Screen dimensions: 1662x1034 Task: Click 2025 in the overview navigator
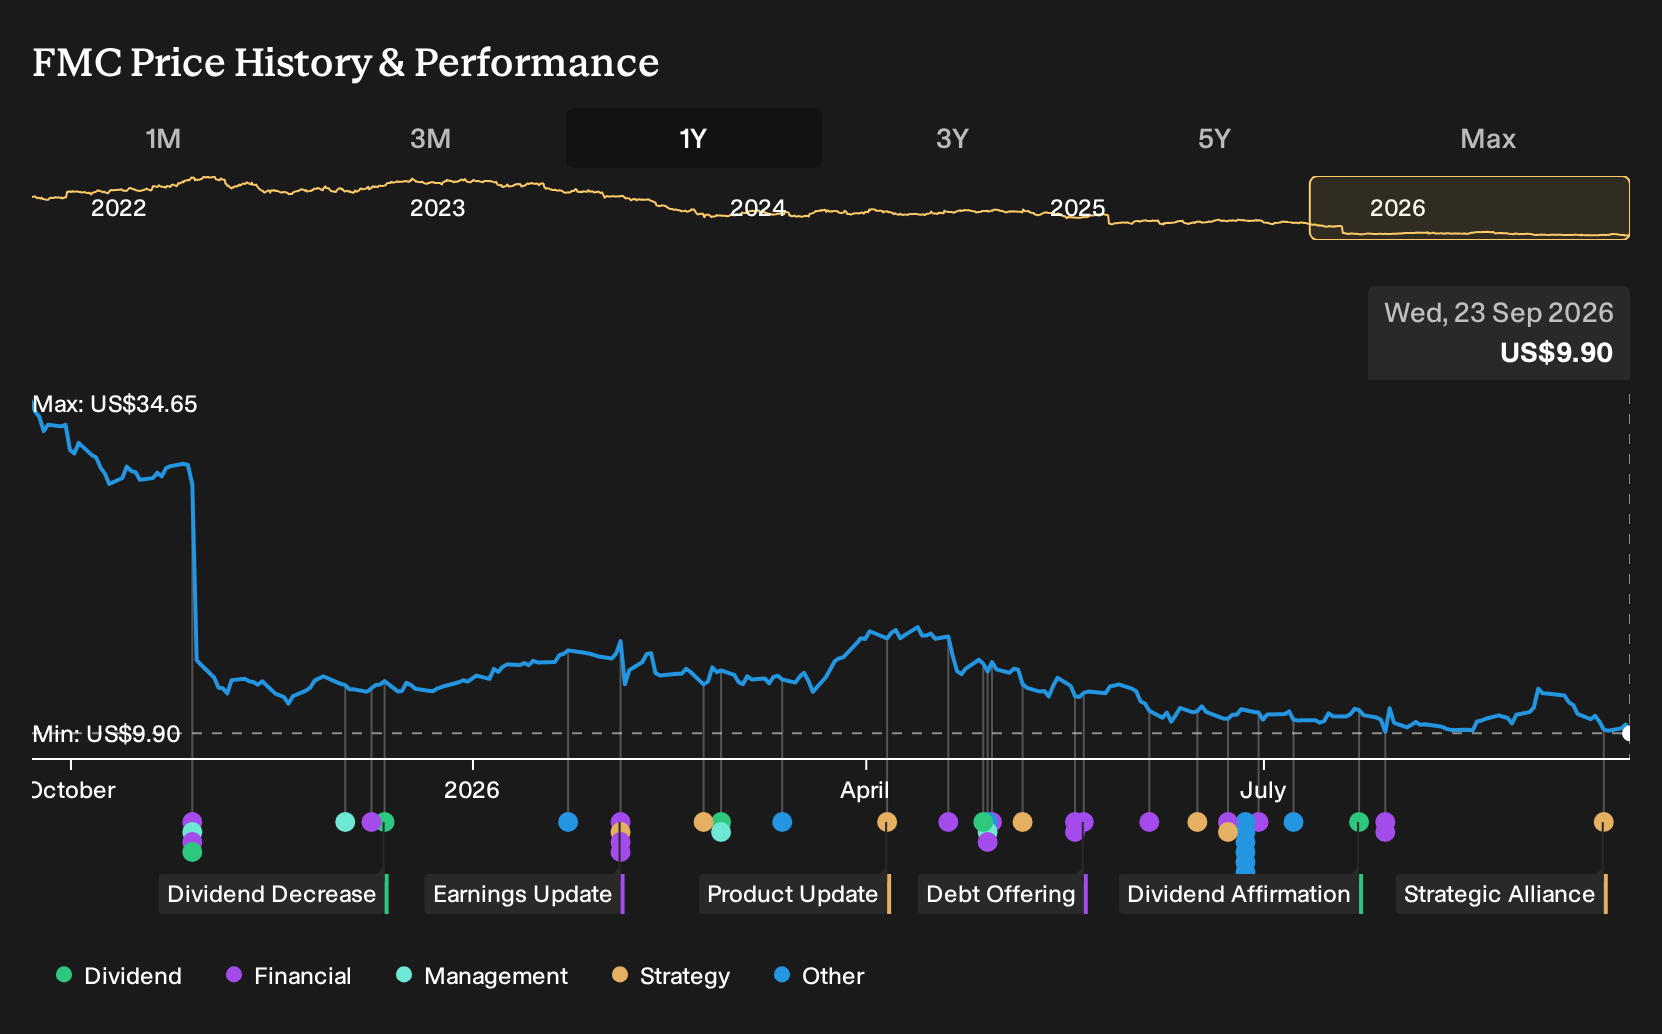pyautogui.click(x=1078, y=208)
